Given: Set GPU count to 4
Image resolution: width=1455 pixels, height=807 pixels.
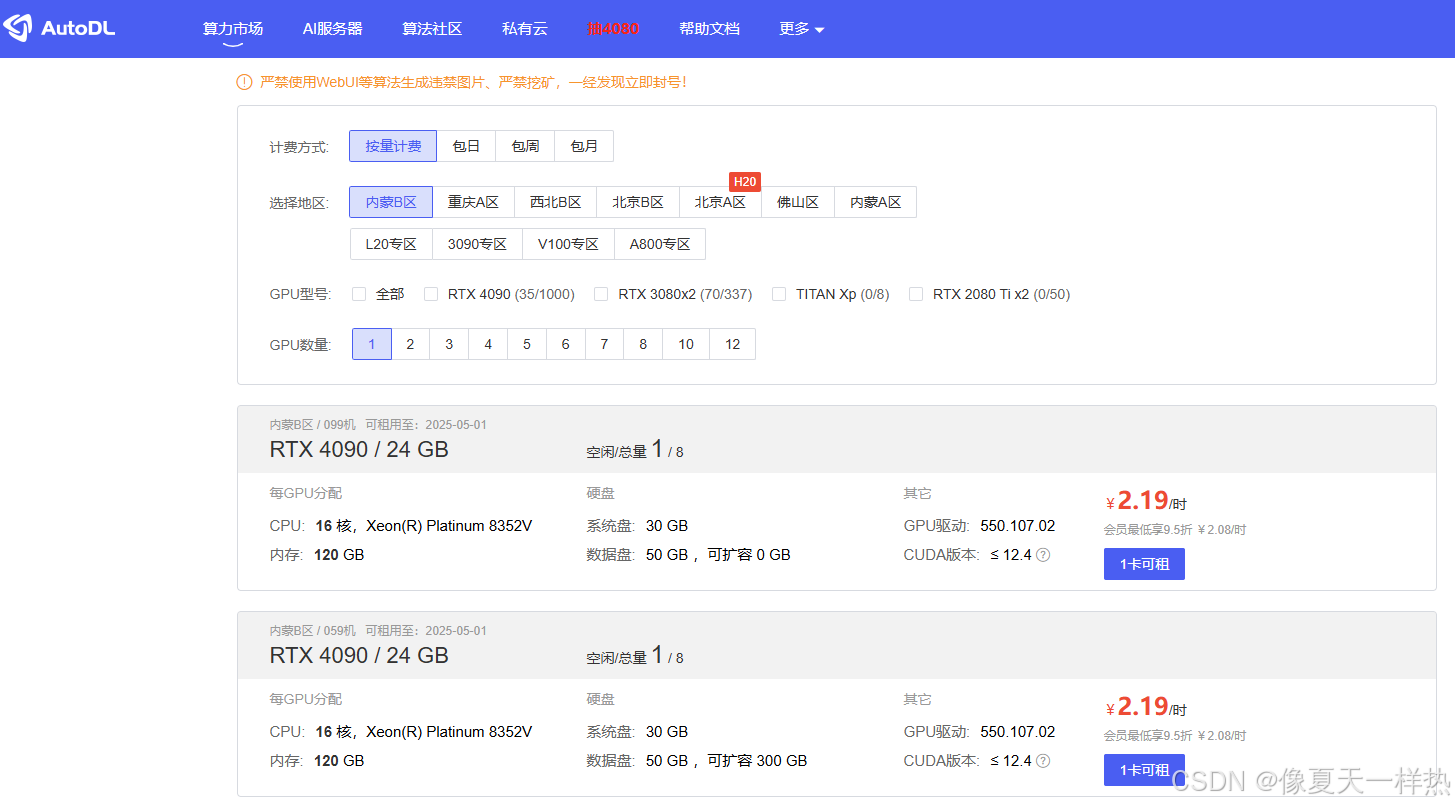Looking at the screenshot, I should click(x=488, y=344).
